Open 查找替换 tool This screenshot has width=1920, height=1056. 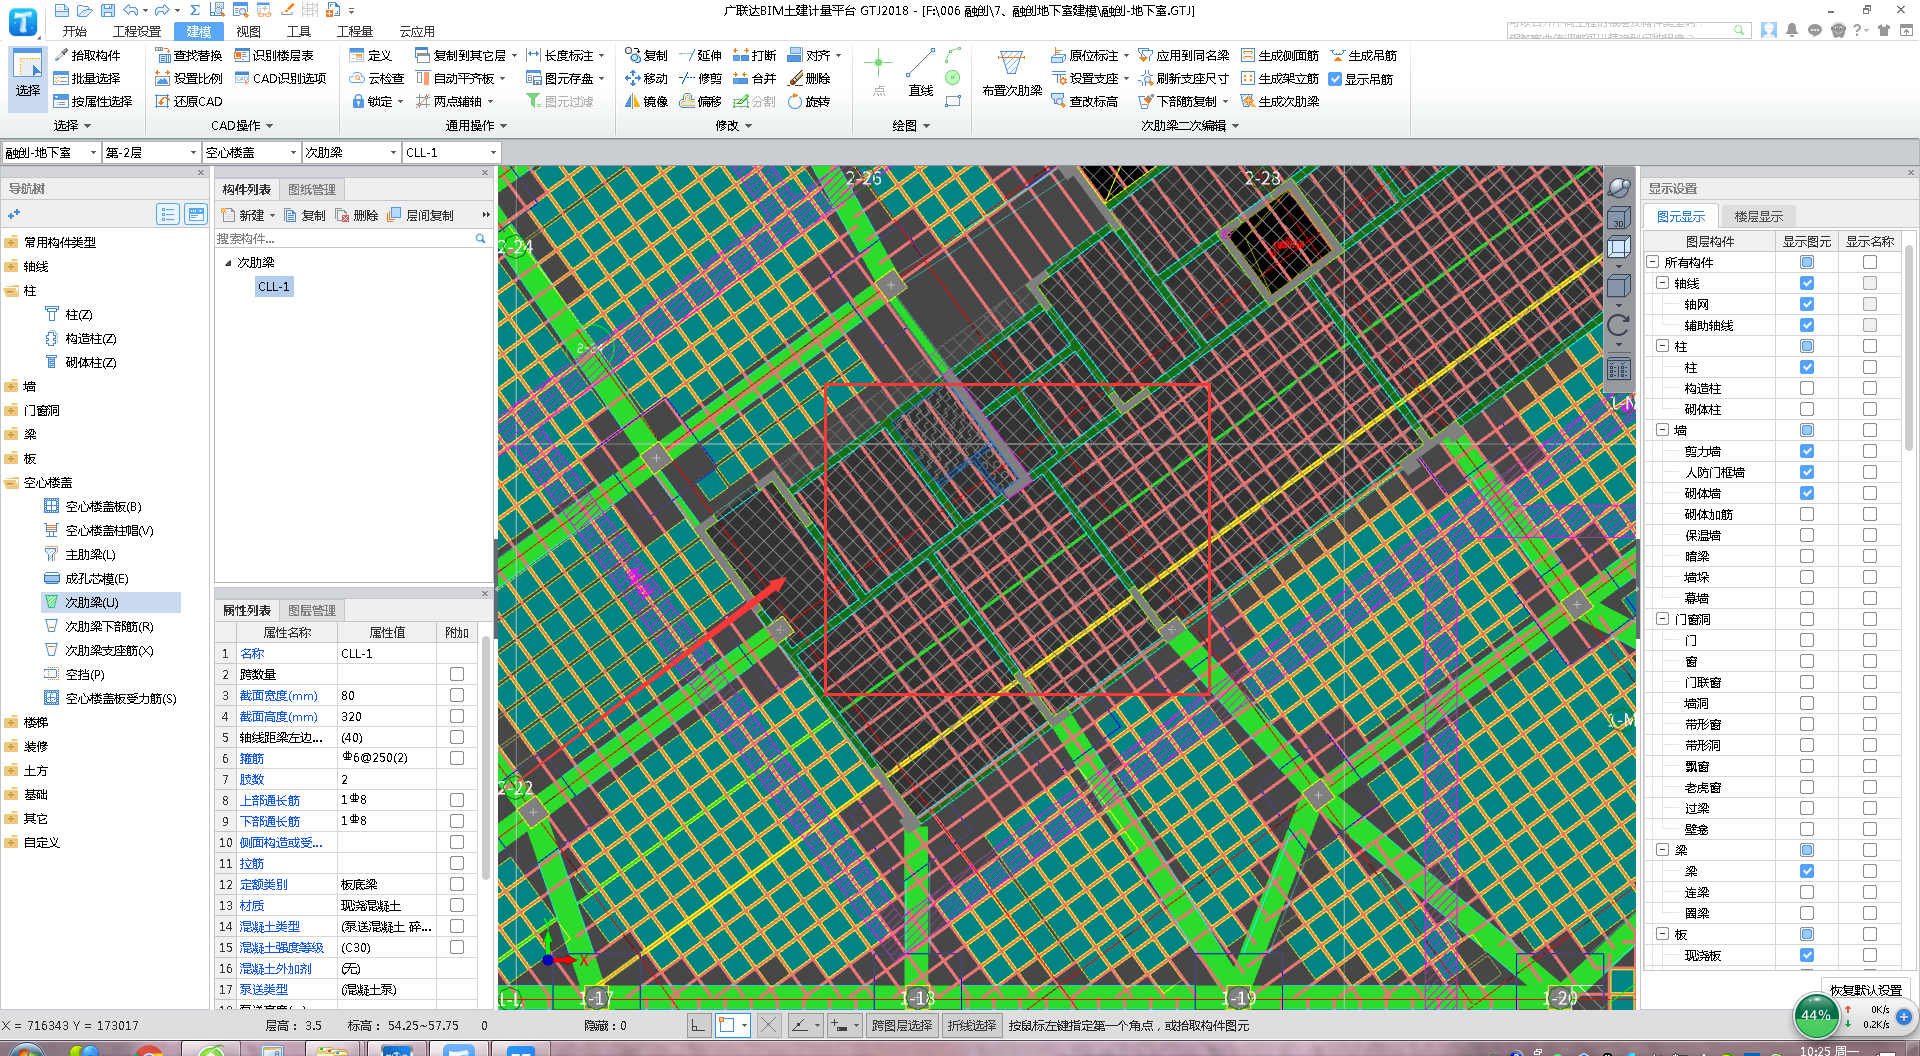(188, 55)
